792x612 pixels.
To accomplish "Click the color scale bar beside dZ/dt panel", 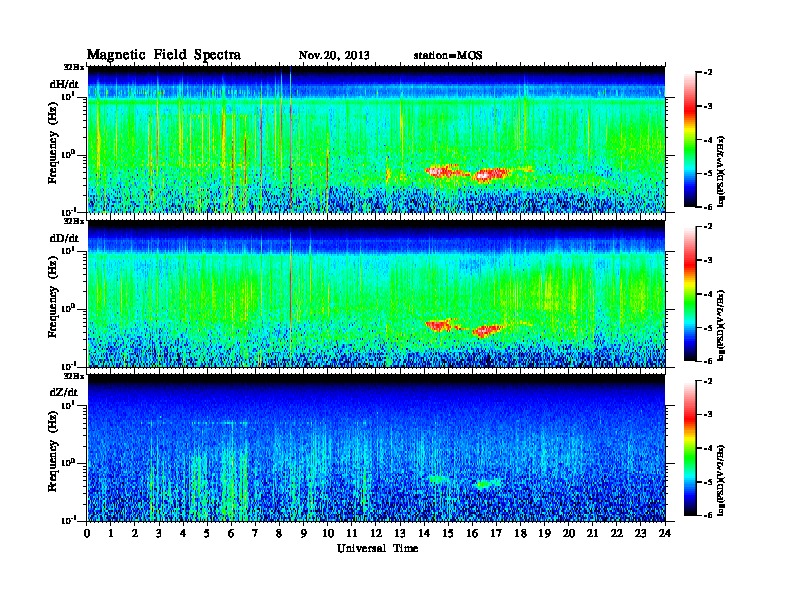I will (689, 448).
